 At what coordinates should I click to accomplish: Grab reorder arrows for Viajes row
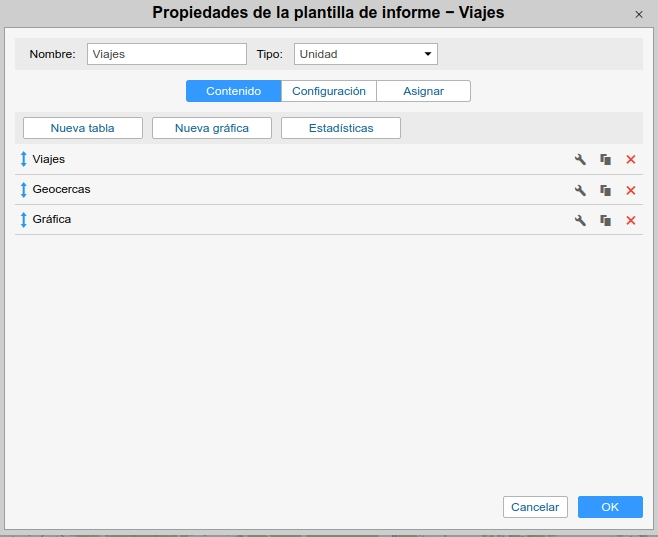point(24,159)
